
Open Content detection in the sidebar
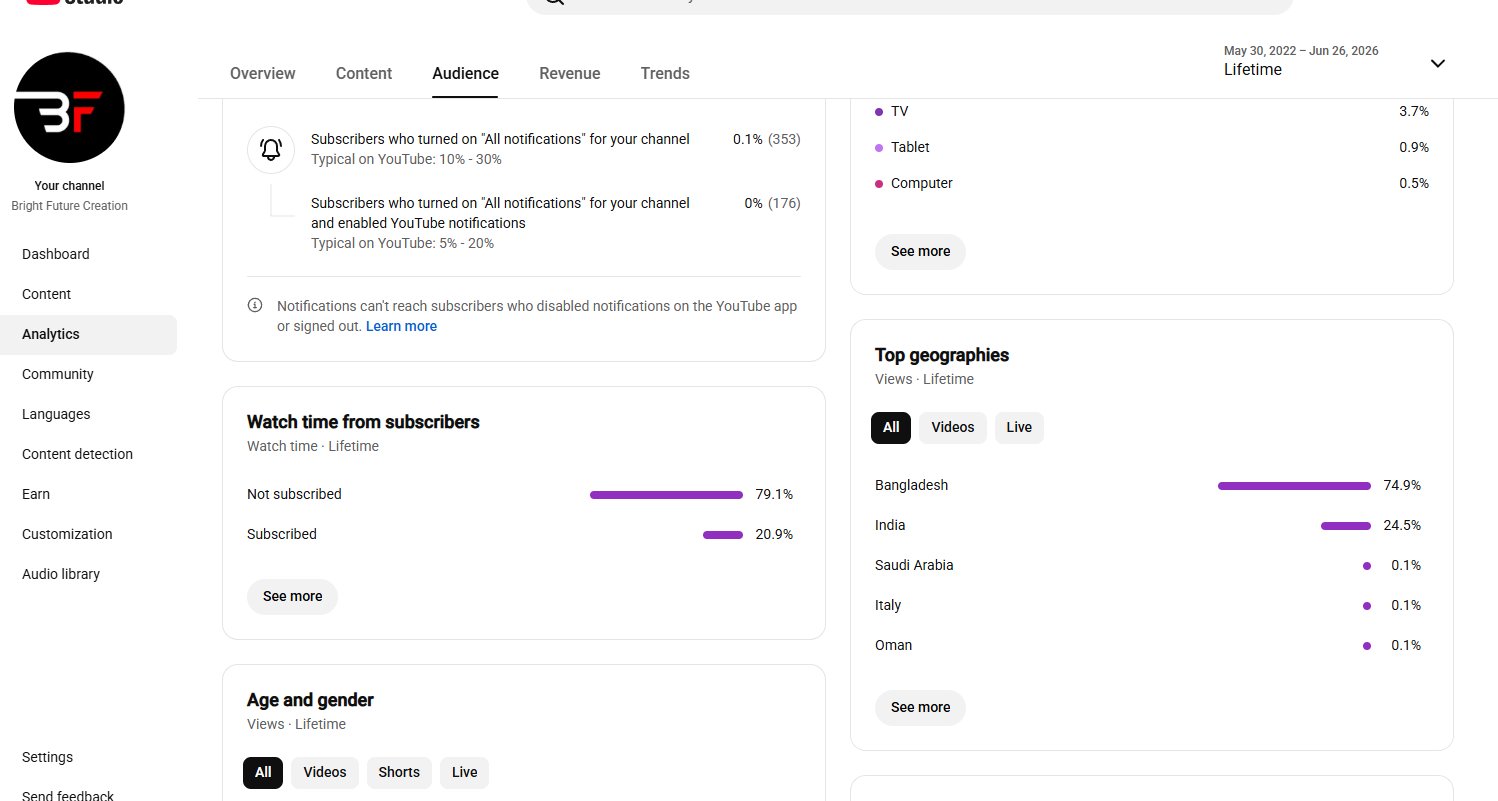coord(88,454)
